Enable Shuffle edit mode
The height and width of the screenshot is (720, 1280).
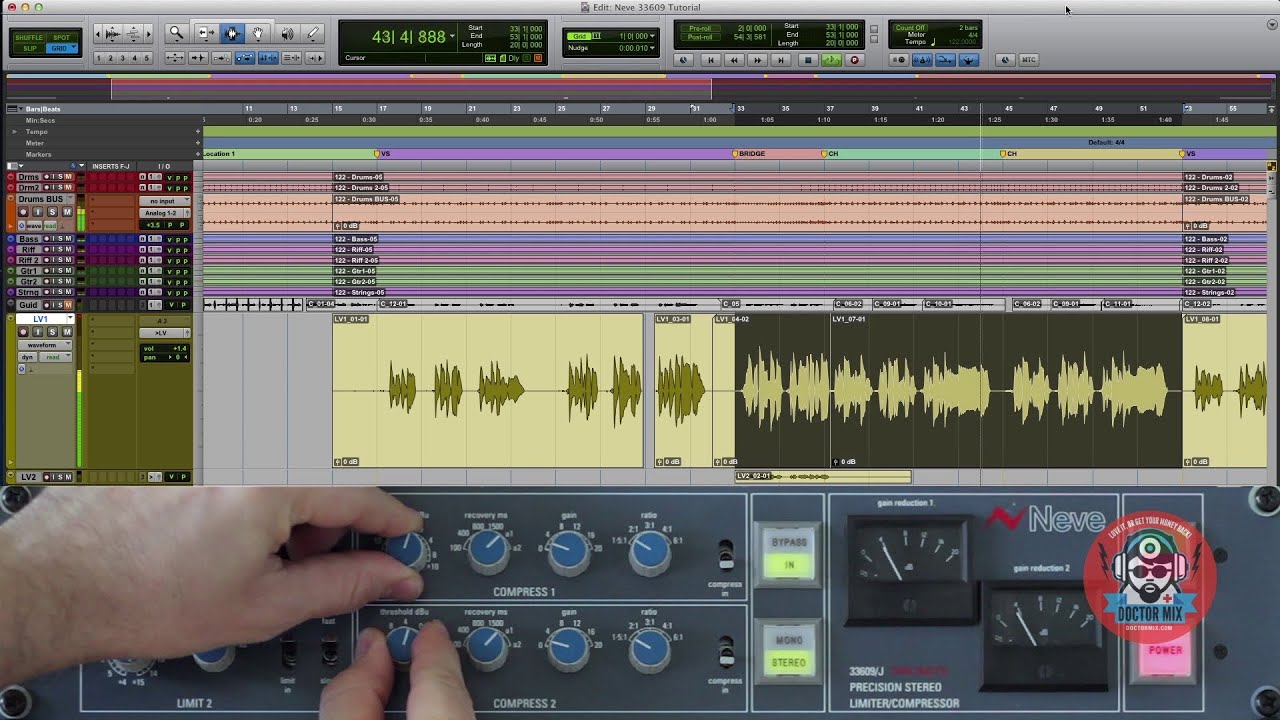(x=29, y=38)
